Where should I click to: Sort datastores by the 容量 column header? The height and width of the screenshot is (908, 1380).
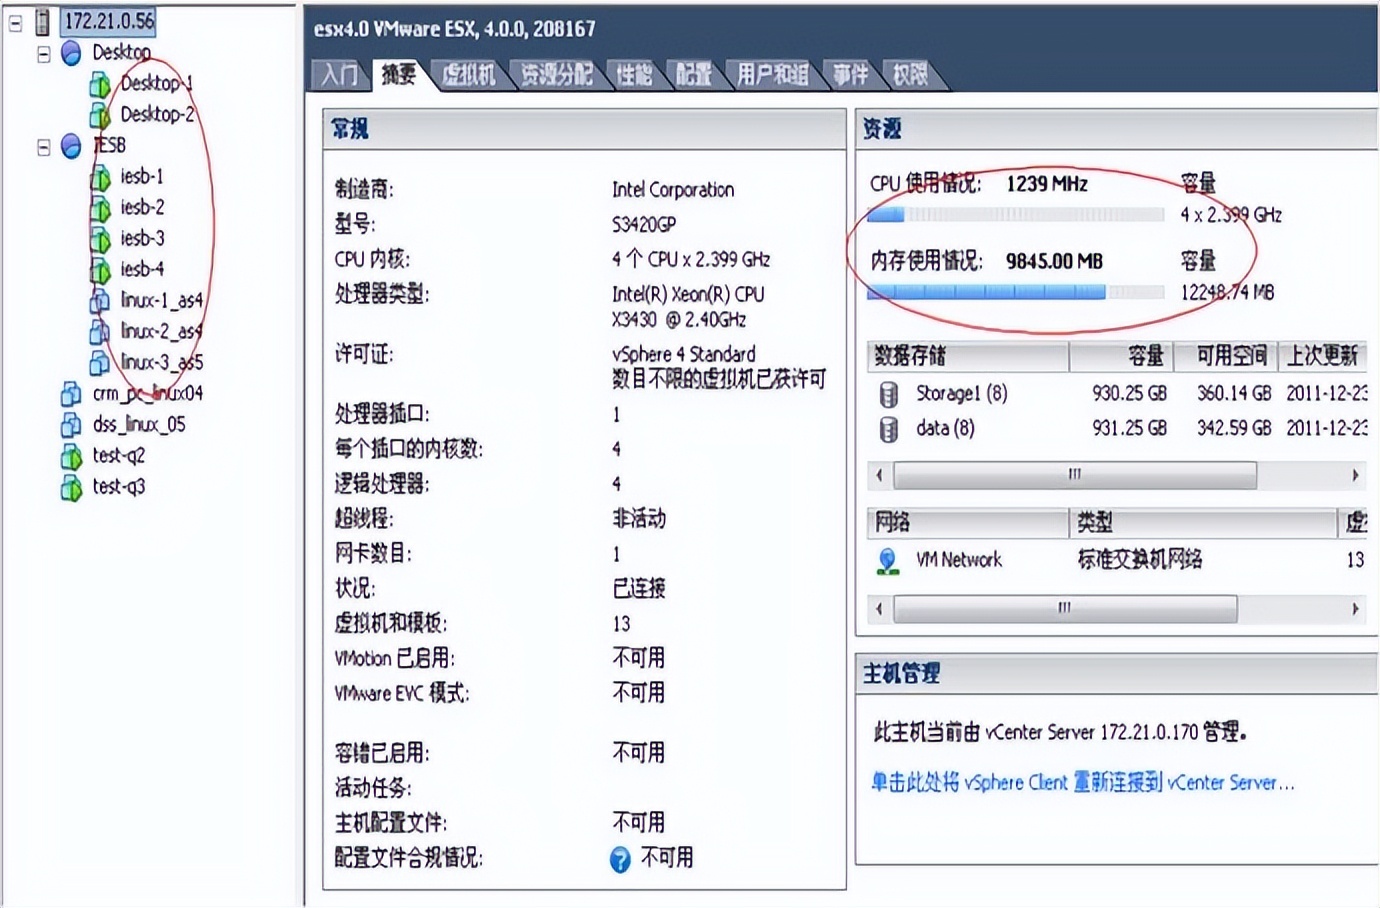tap(1119, 356)
